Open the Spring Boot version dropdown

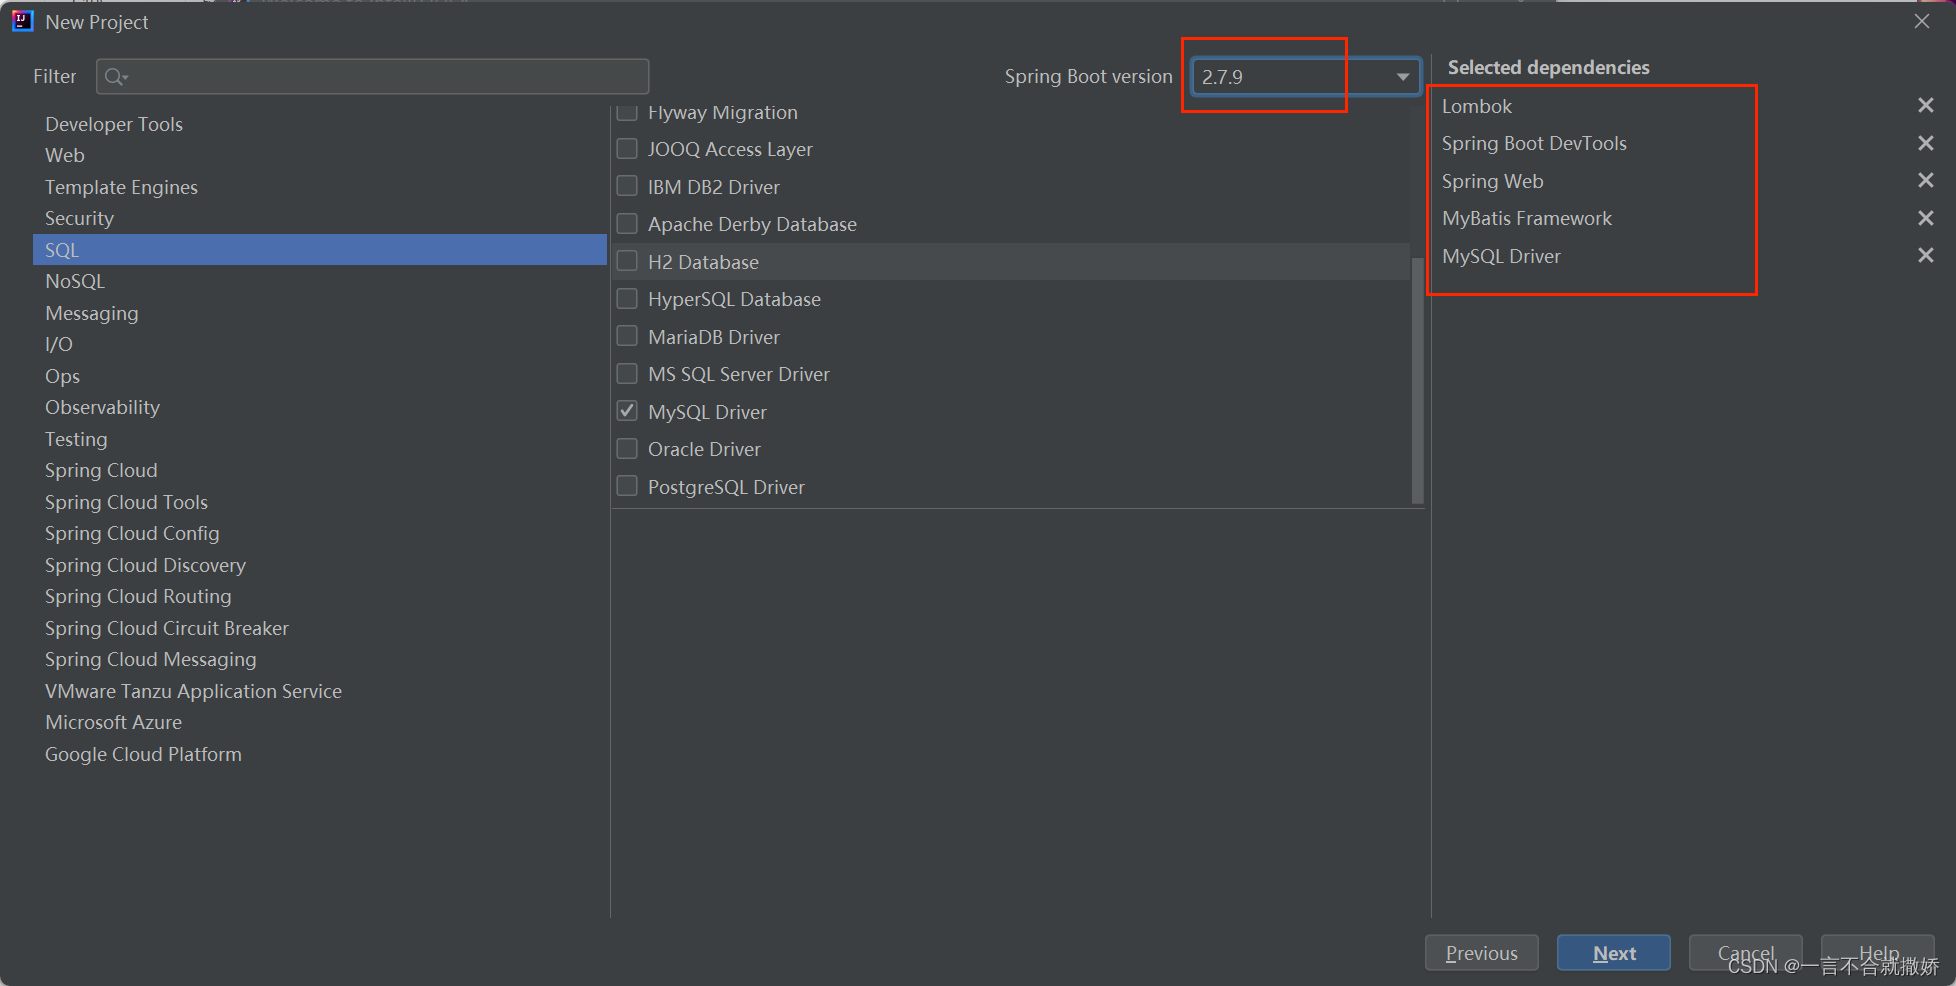tap(1305, 77)
